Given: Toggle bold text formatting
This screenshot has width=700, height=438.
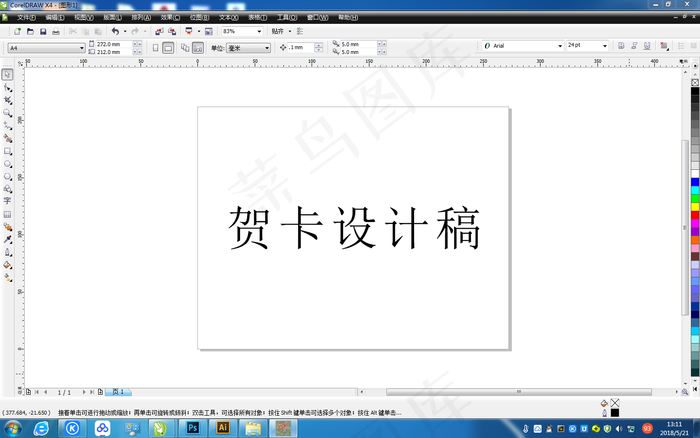Looking at the screenshot, I should pyautogui.click(x=620, y=47).
